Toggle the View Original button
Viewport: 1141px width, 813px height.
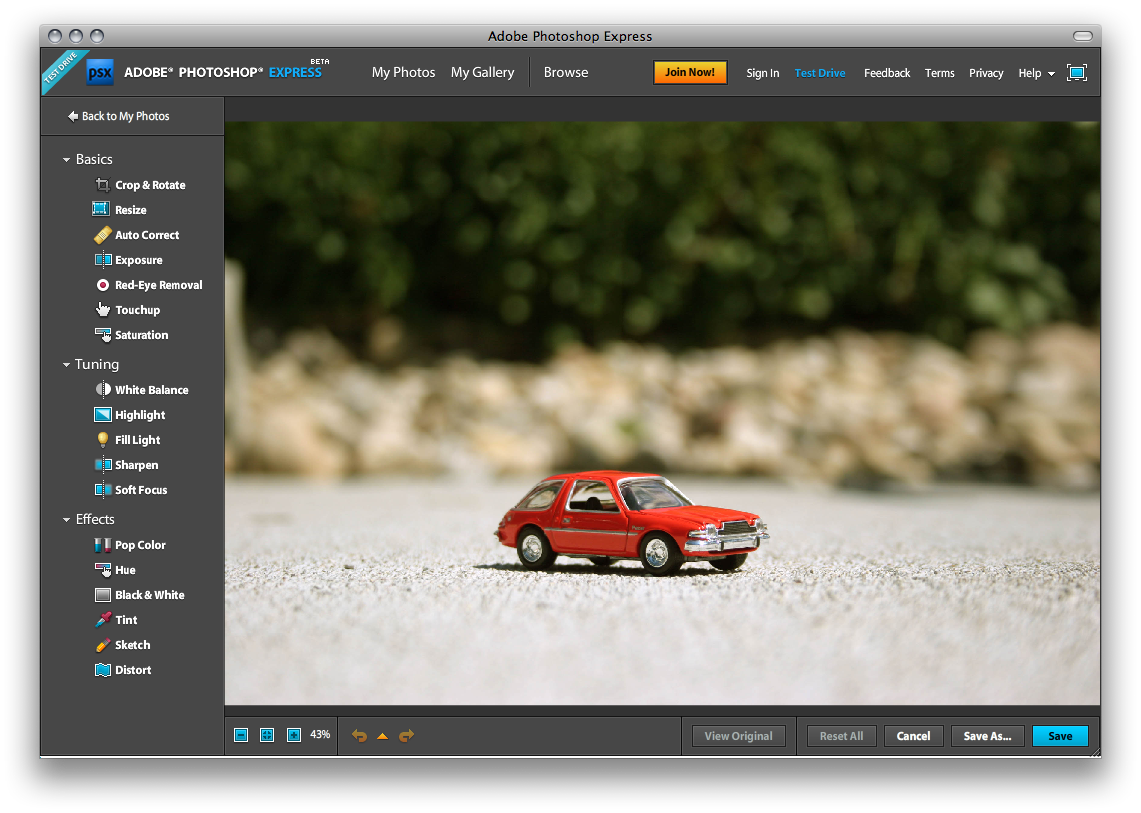[738, 736]
